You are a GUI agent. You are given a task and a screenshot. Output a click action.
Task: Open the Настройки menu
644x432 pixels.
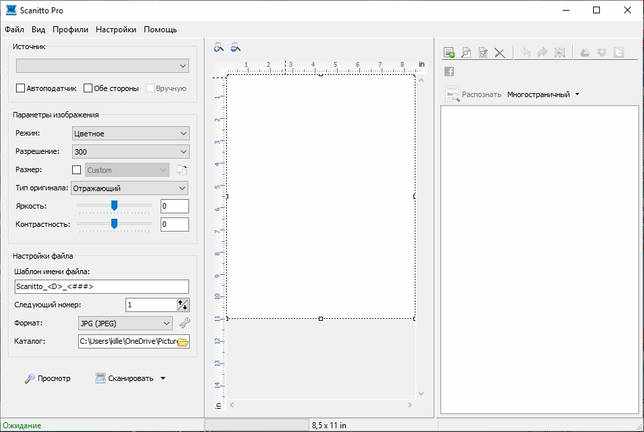coord(116,30)
